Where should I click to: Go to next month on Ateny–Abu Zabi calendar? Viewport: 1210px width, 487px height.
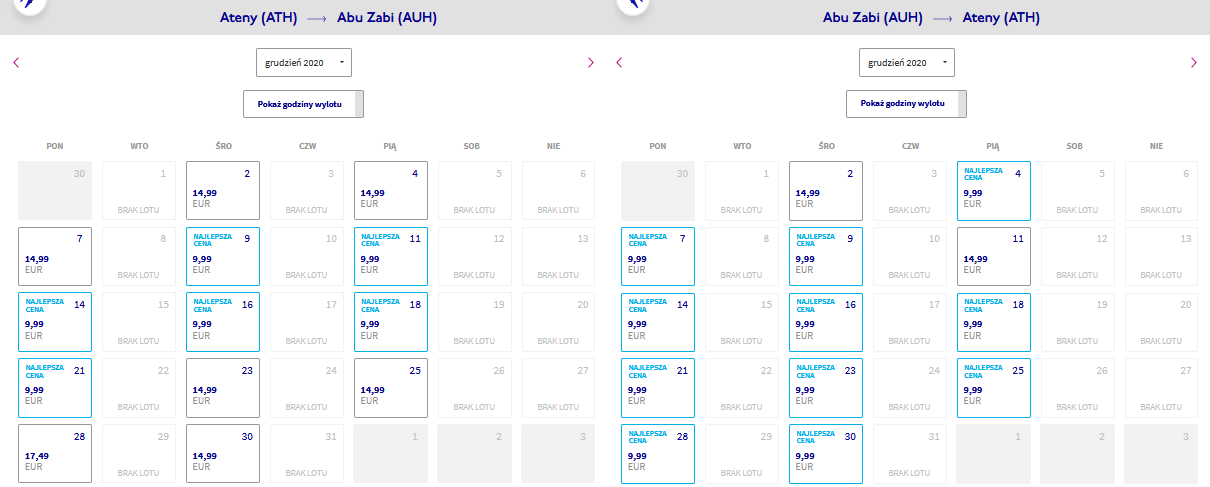point(590,62)
